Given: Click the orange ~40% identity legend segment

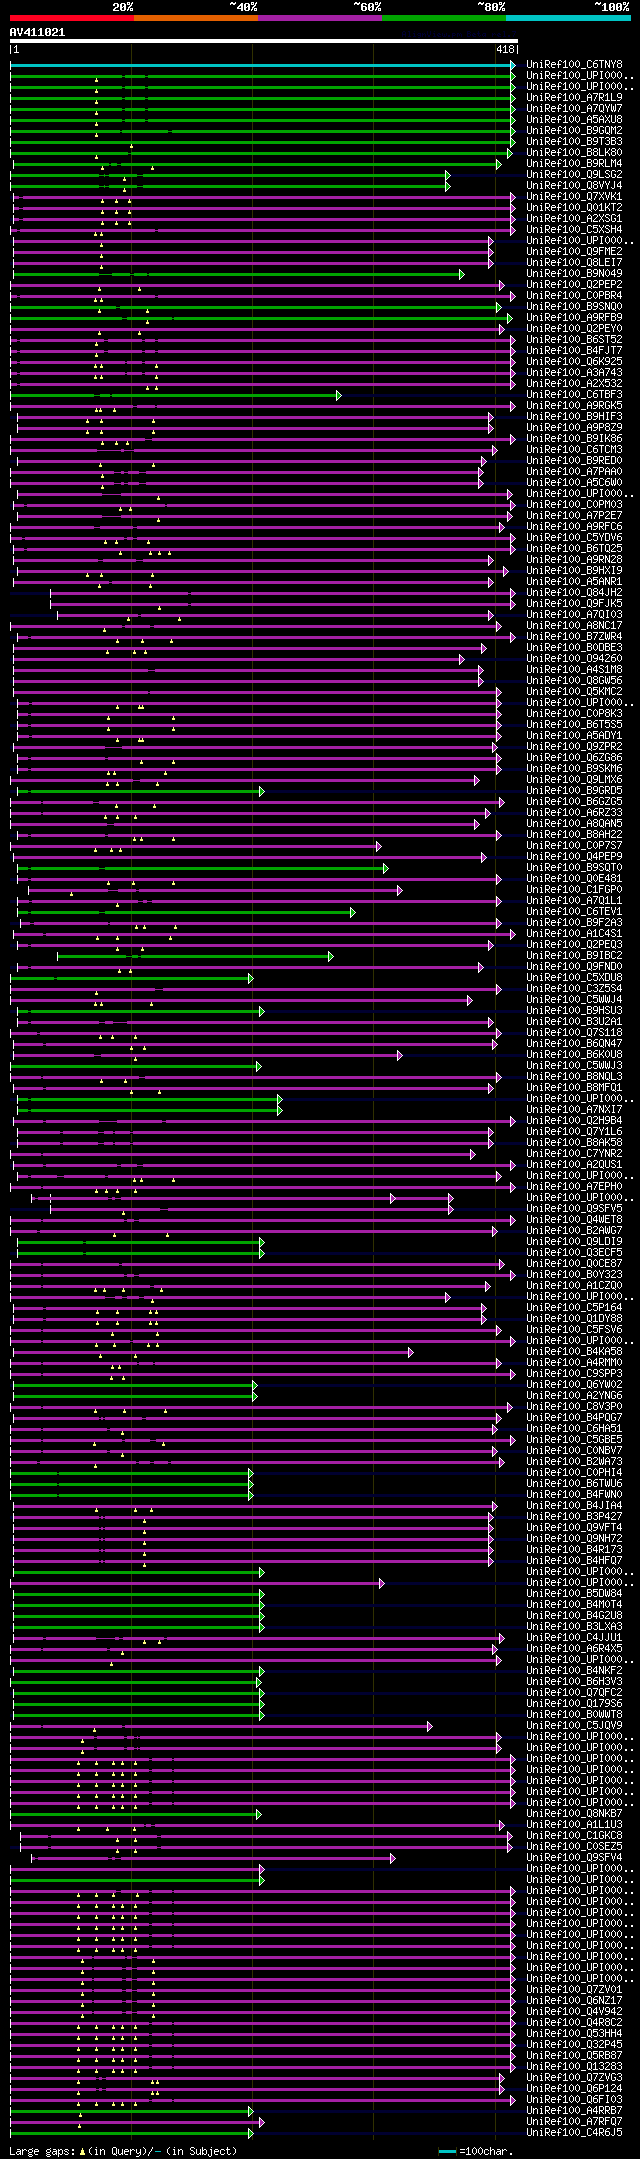Looking at the screenshot, I should [196, 17].
